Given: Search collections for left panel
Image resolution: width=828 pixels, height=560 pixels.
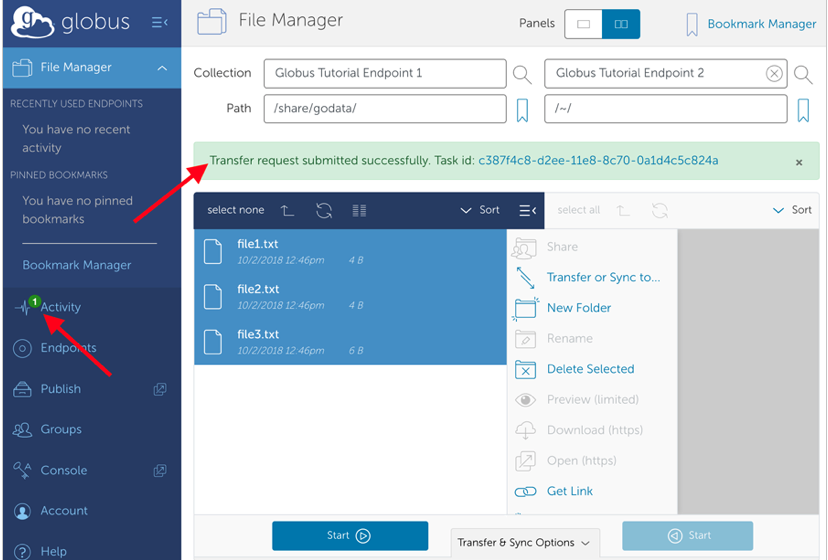Looking at the screenshot, I should click(x=522, y=74).
